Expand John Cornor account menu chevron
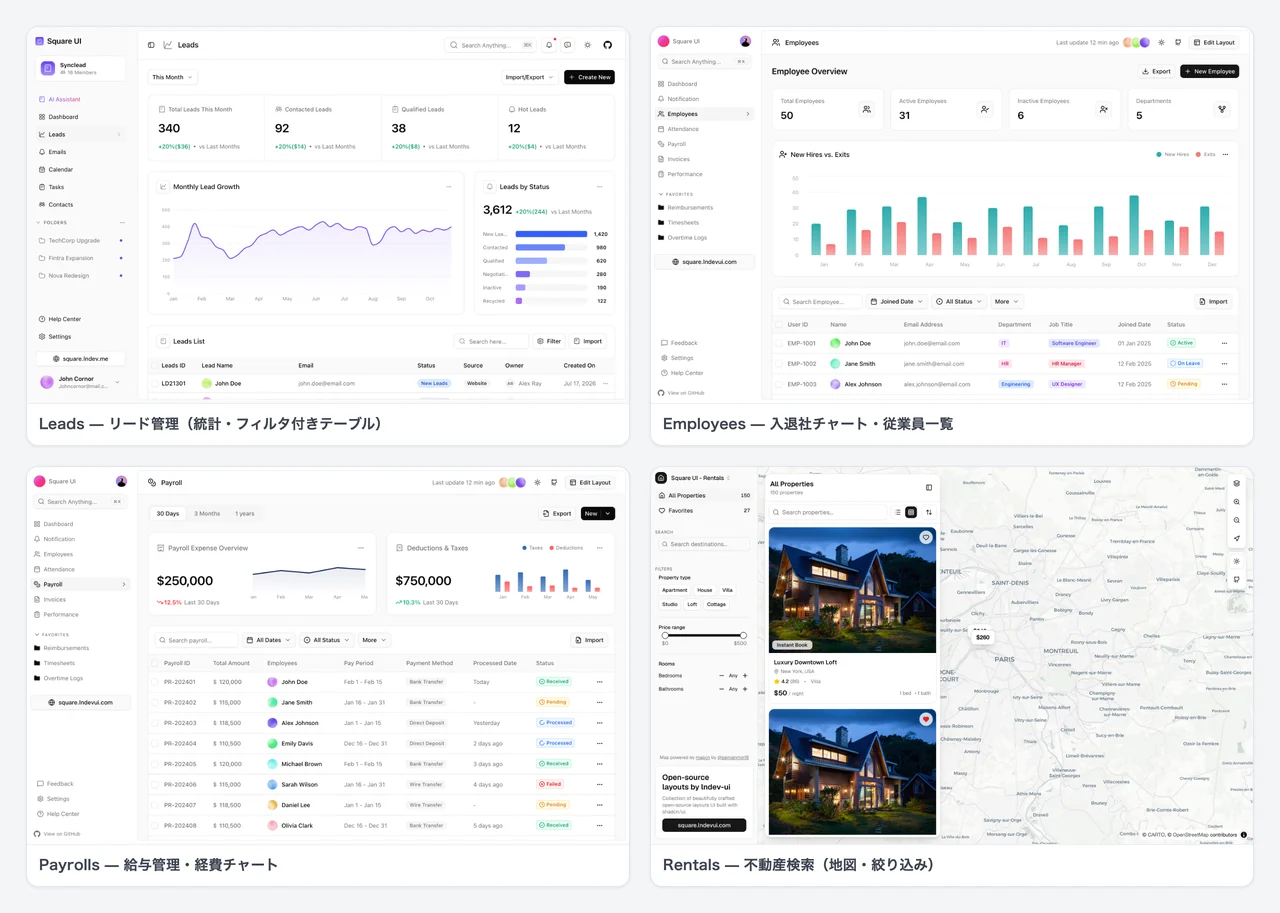The width and height of the screenshot is (1280, 913). pyautogui.click(x=118, y=382)
